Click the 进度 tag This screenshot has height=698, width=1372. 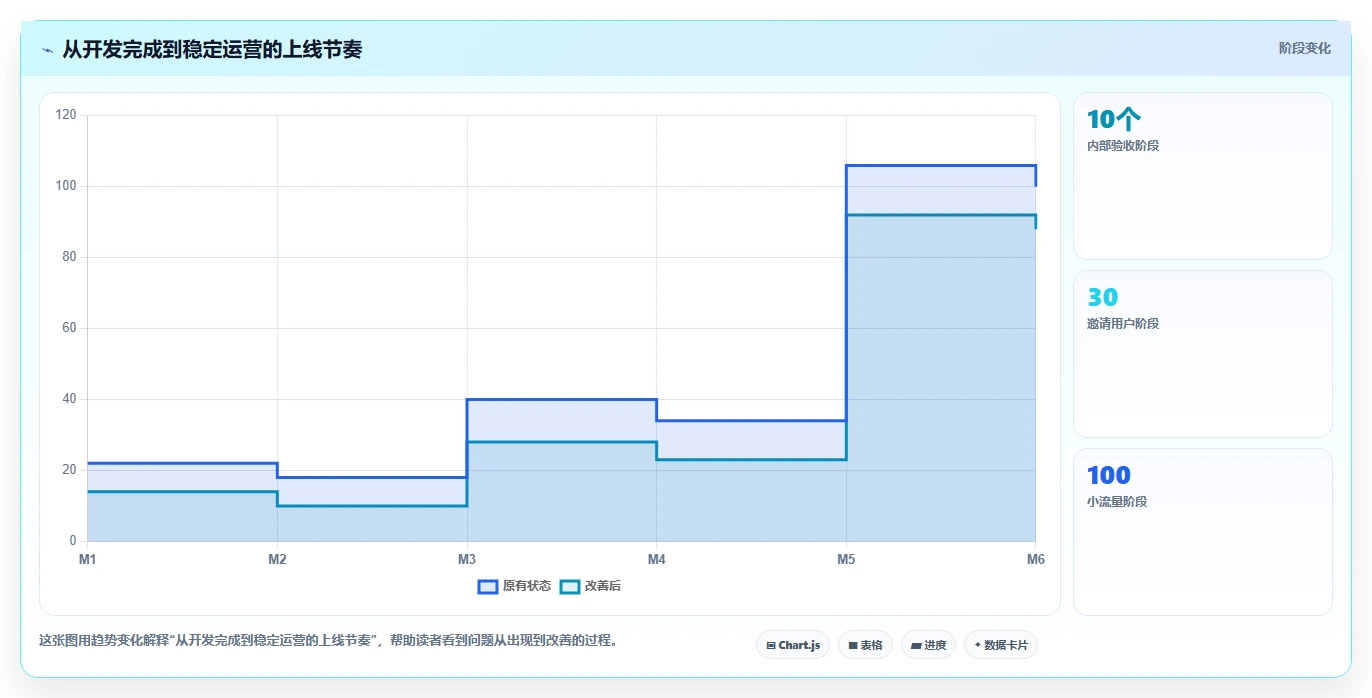[x=928, y=645]
